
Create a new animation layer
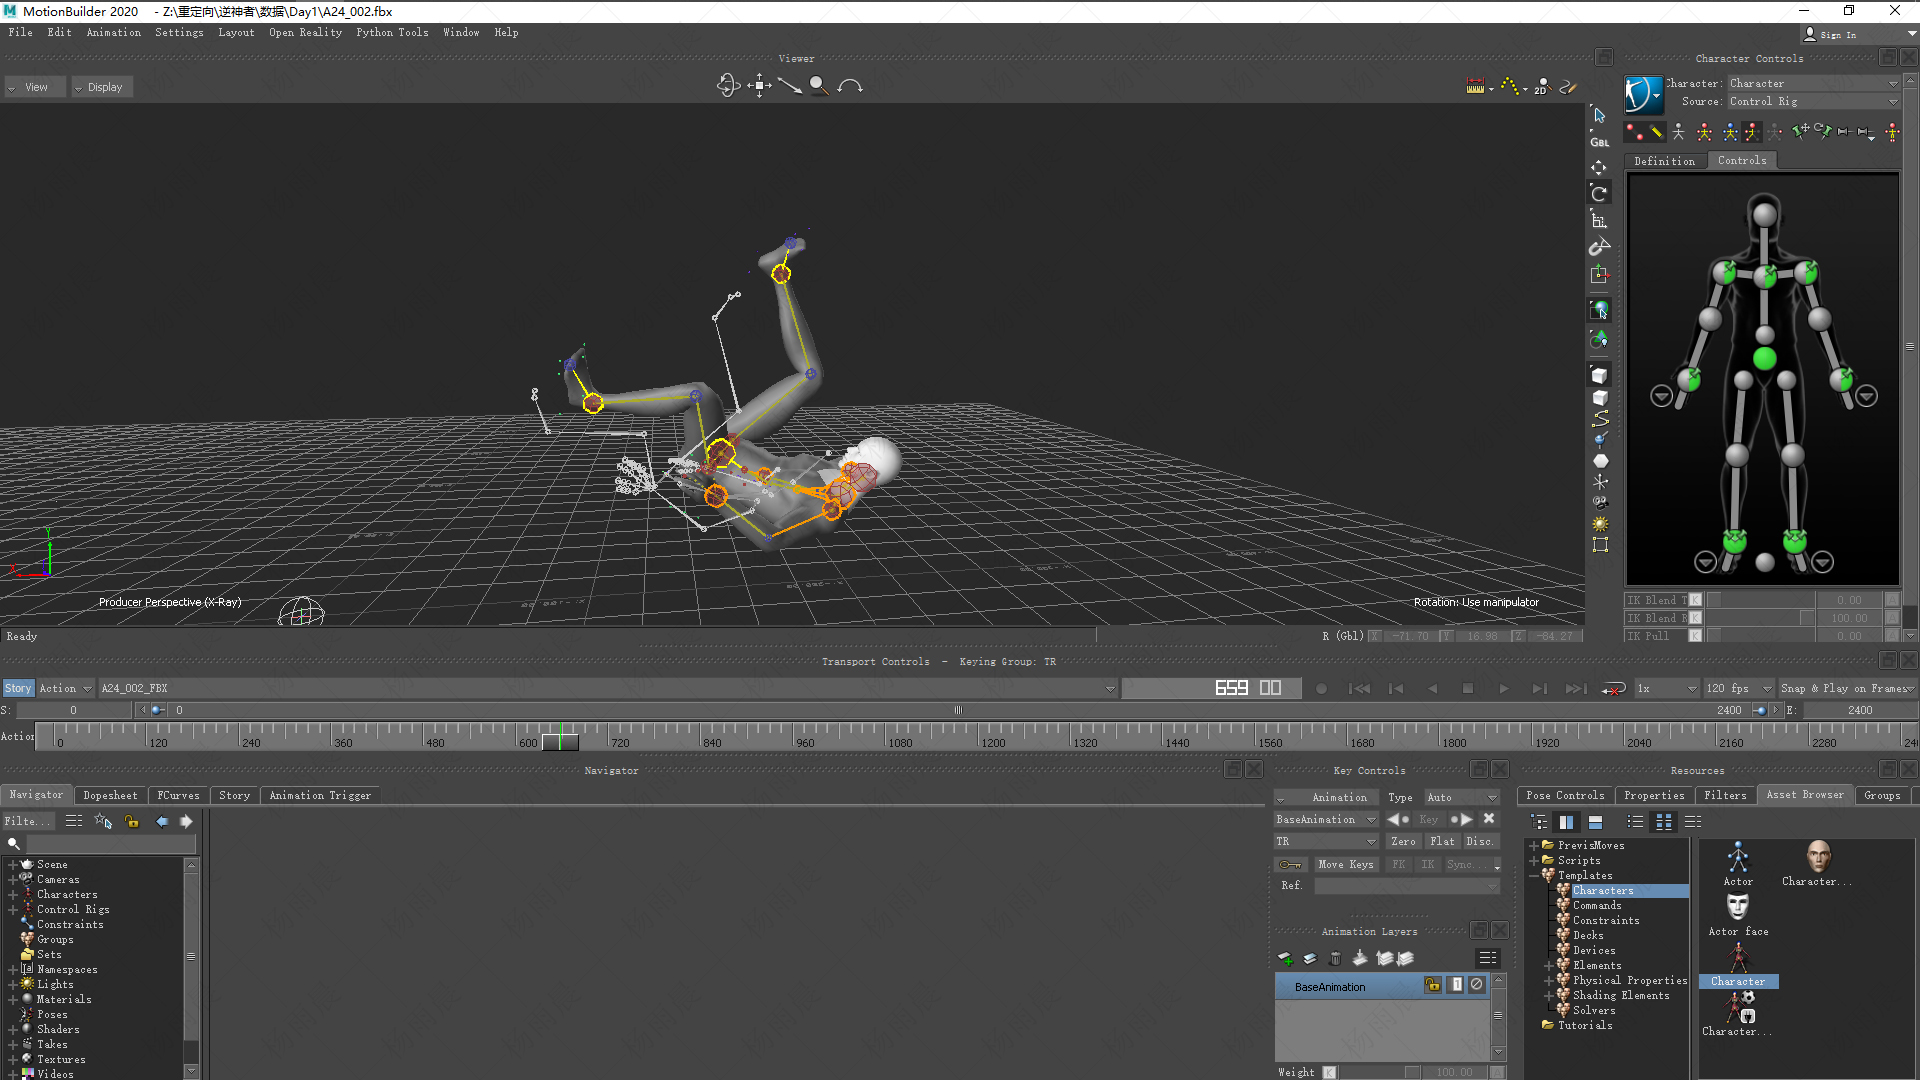pos(1286,958)
